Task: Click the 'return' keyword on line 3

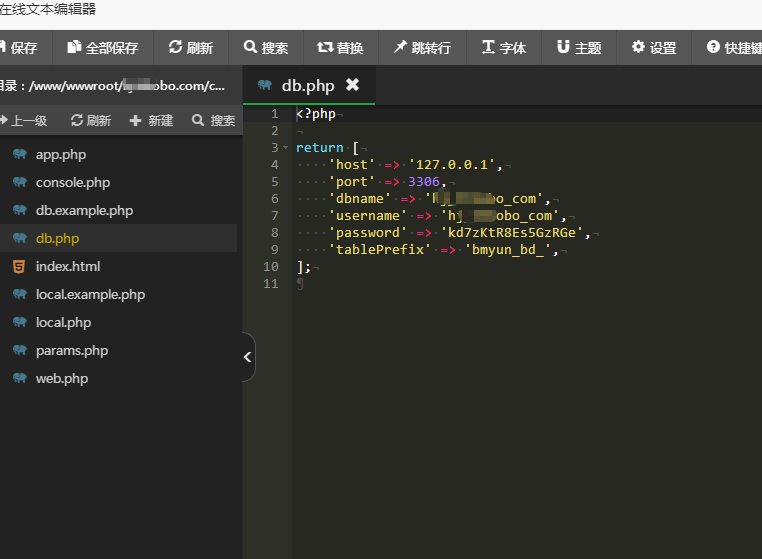Action: point(320,148)
